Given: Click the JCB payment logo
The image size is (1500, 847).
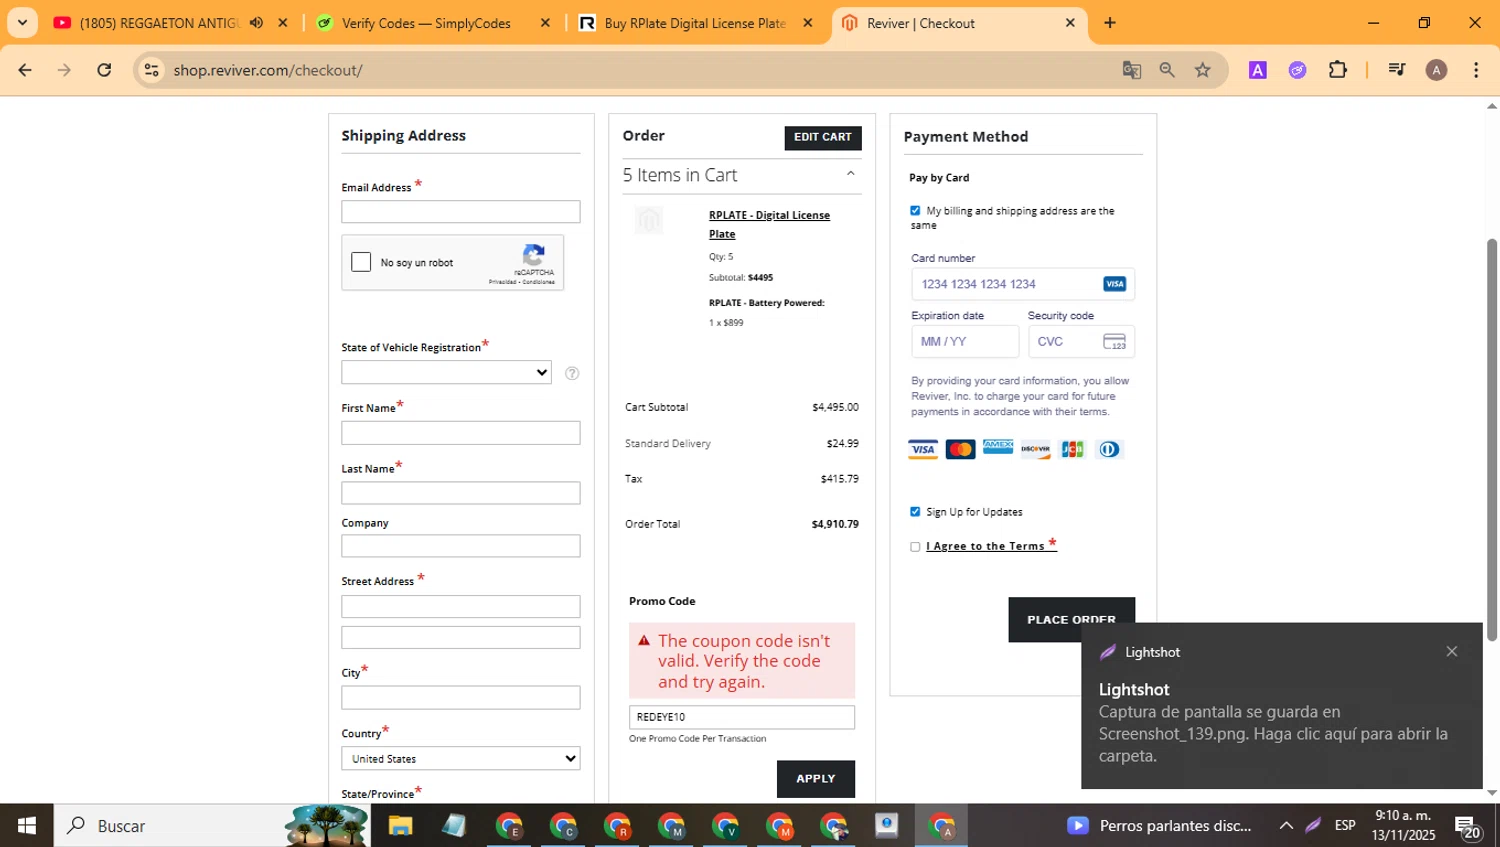Looking at the screenshot, I should [x=1072, y=449].
